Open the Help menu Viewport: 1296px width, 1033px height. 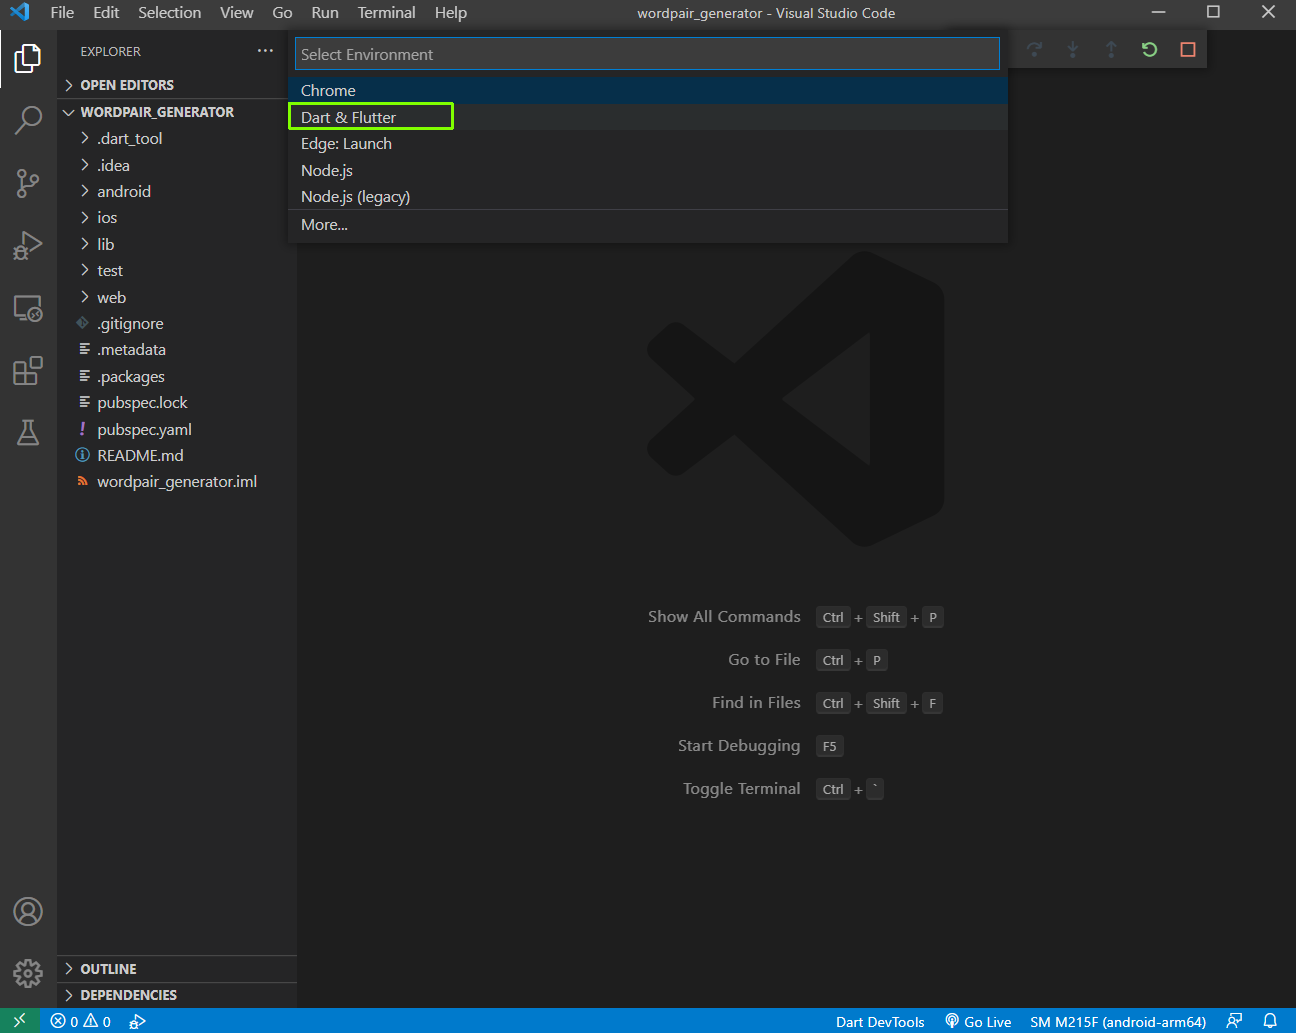click(x=451, y=12)
